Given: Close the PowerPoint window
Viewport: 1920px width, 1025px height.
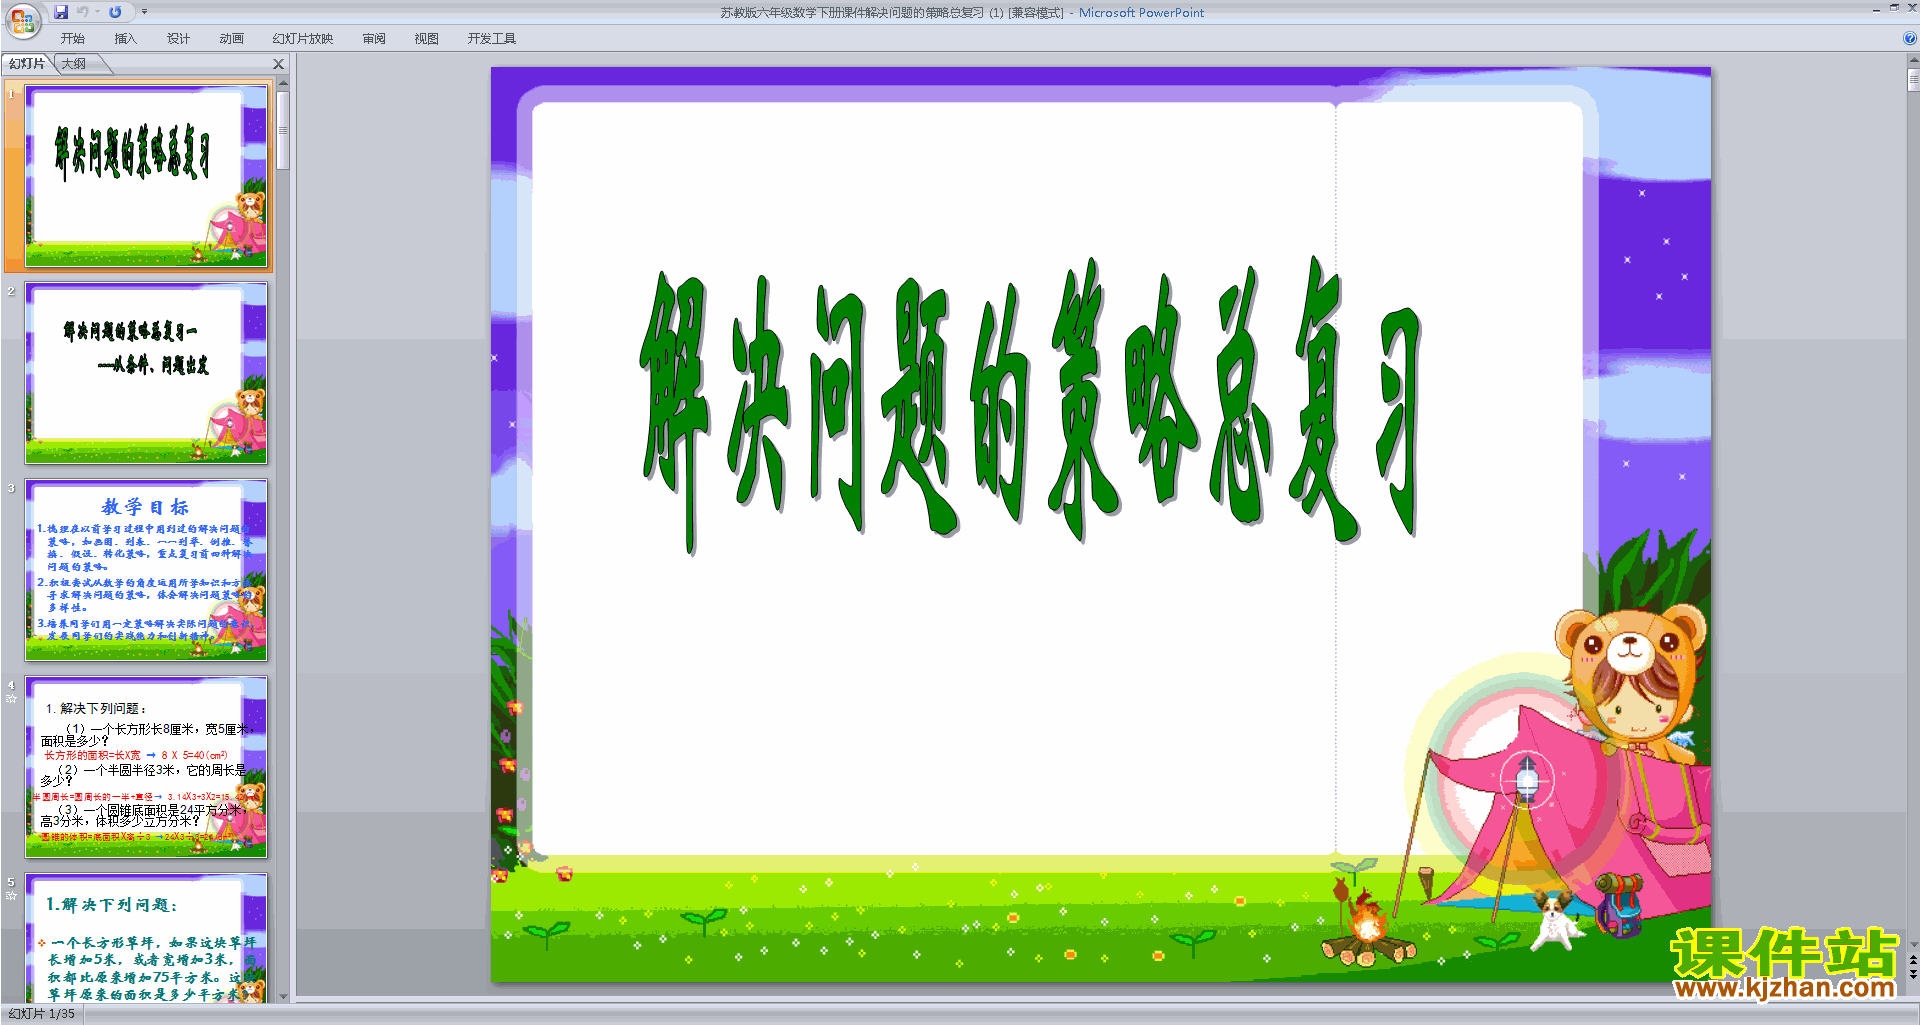Looking at the screenshot, I should point(1912,8).
